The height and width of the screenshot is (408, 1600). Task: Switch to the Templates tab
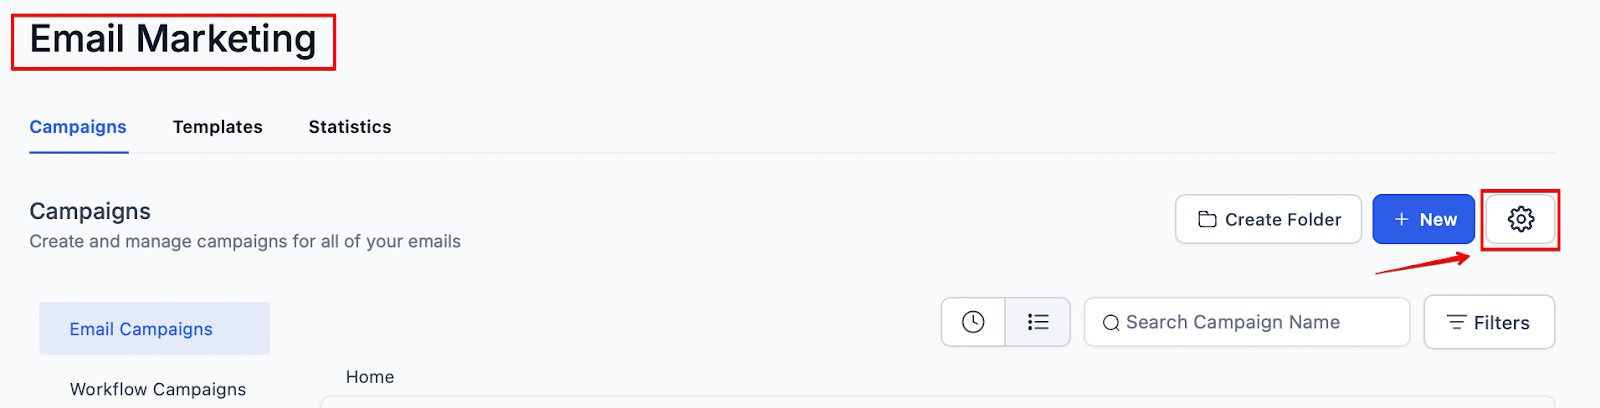[x=217, y=127]
